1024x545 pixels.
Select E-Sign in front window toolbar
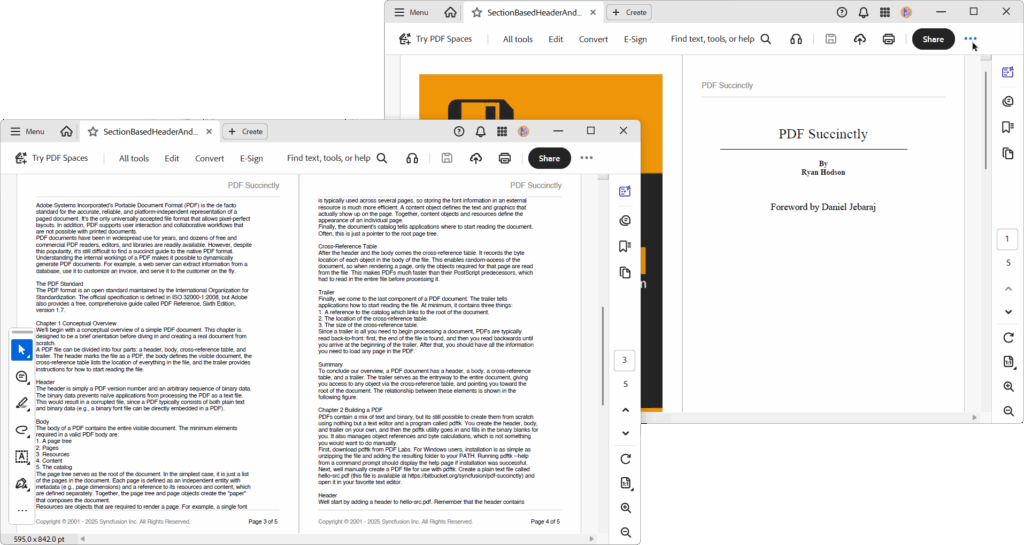pos(251,158)
